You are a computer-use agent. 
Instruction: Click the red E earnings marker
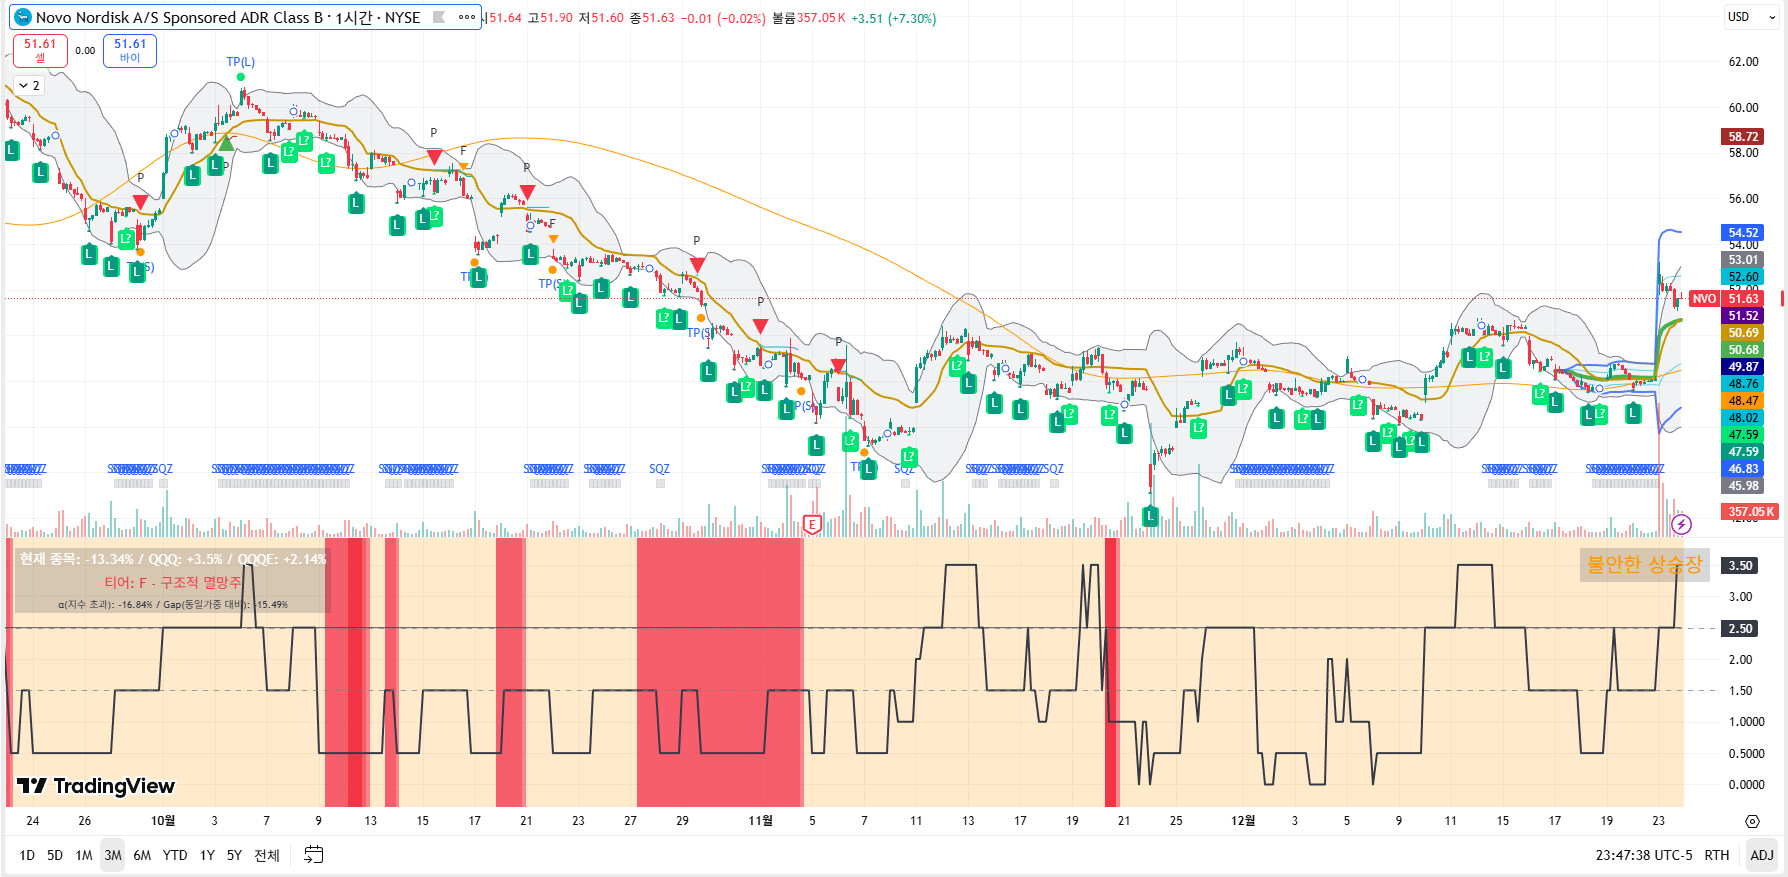(x=812, y=524)
